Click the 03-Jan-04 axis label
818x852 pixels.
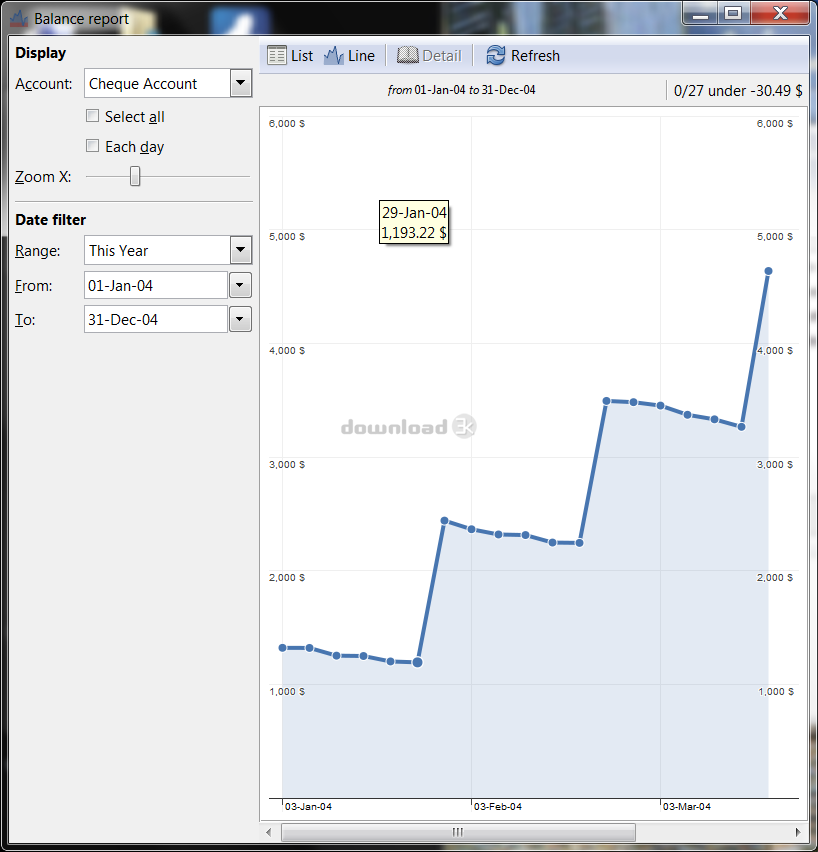(x=308, y=806)
